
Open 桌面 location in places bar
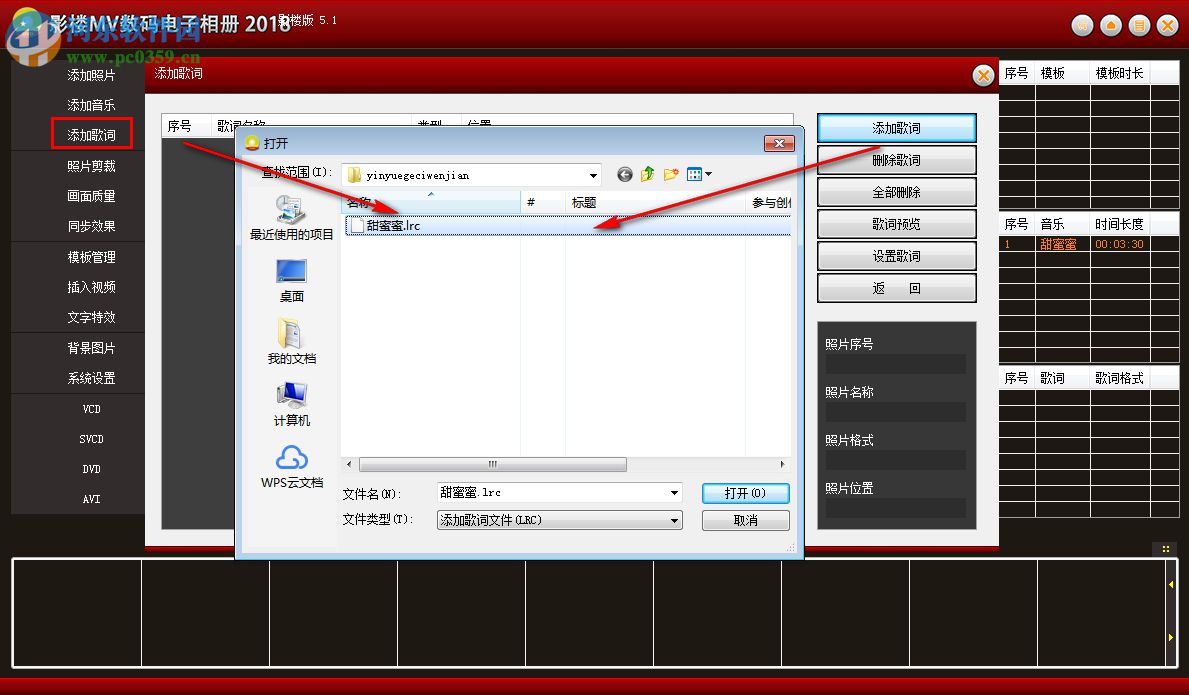click(x=291, y=280)
